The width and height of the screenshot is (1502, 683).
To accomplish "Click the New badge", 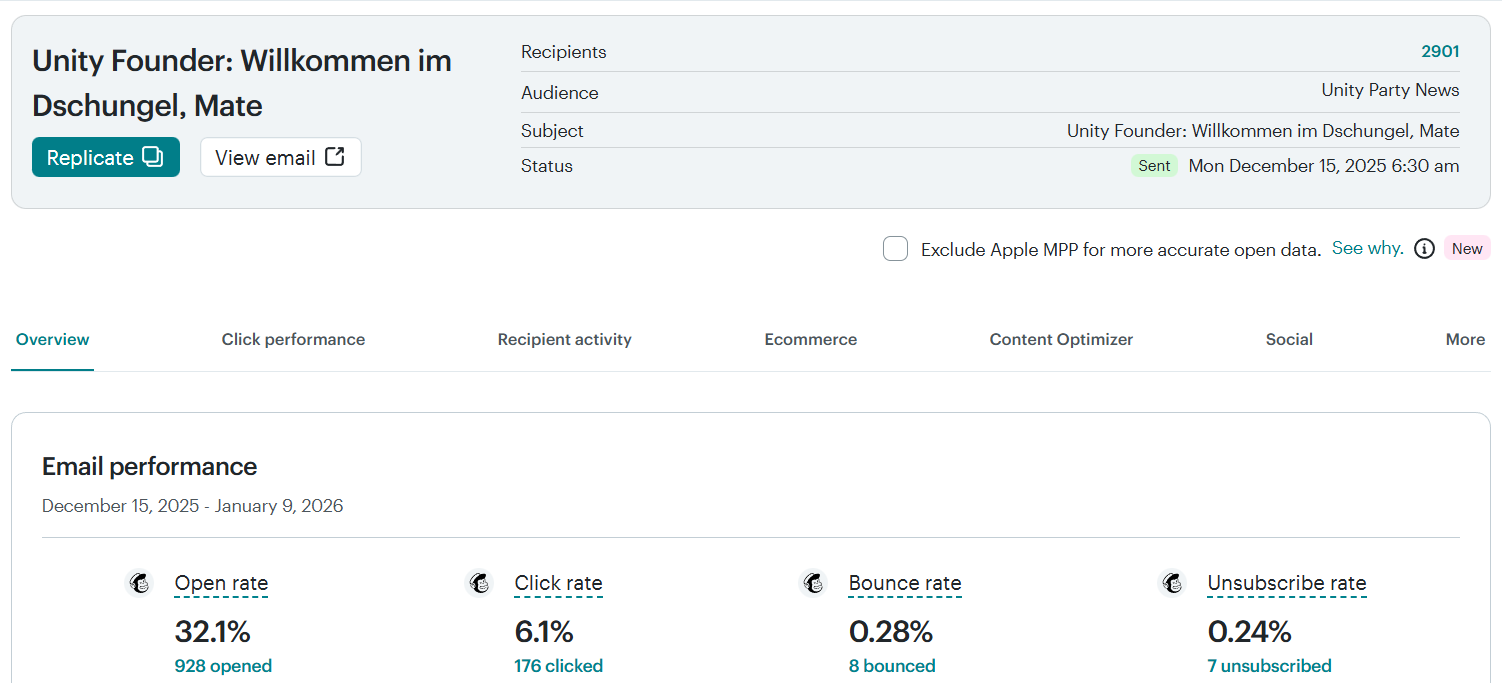I will 1467,249.
